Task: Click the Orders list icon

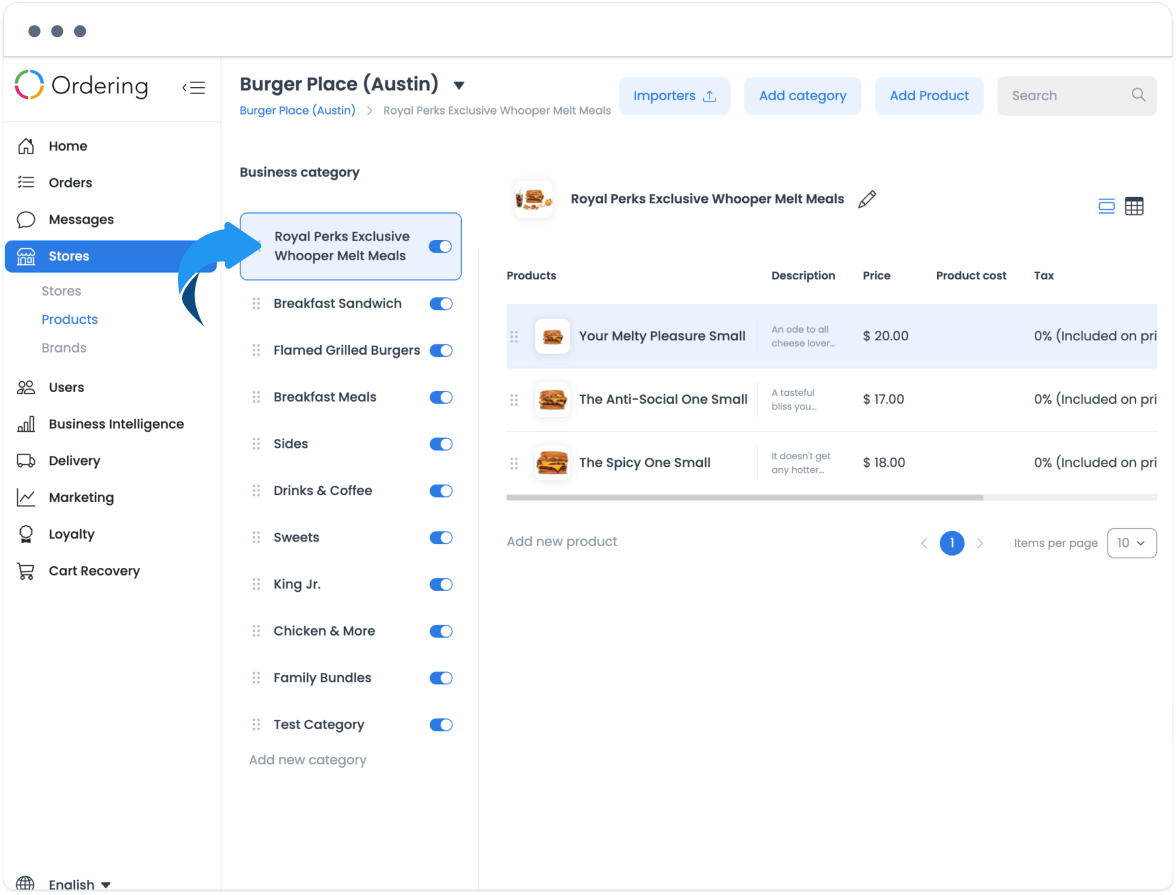Action: click(26, 182)
